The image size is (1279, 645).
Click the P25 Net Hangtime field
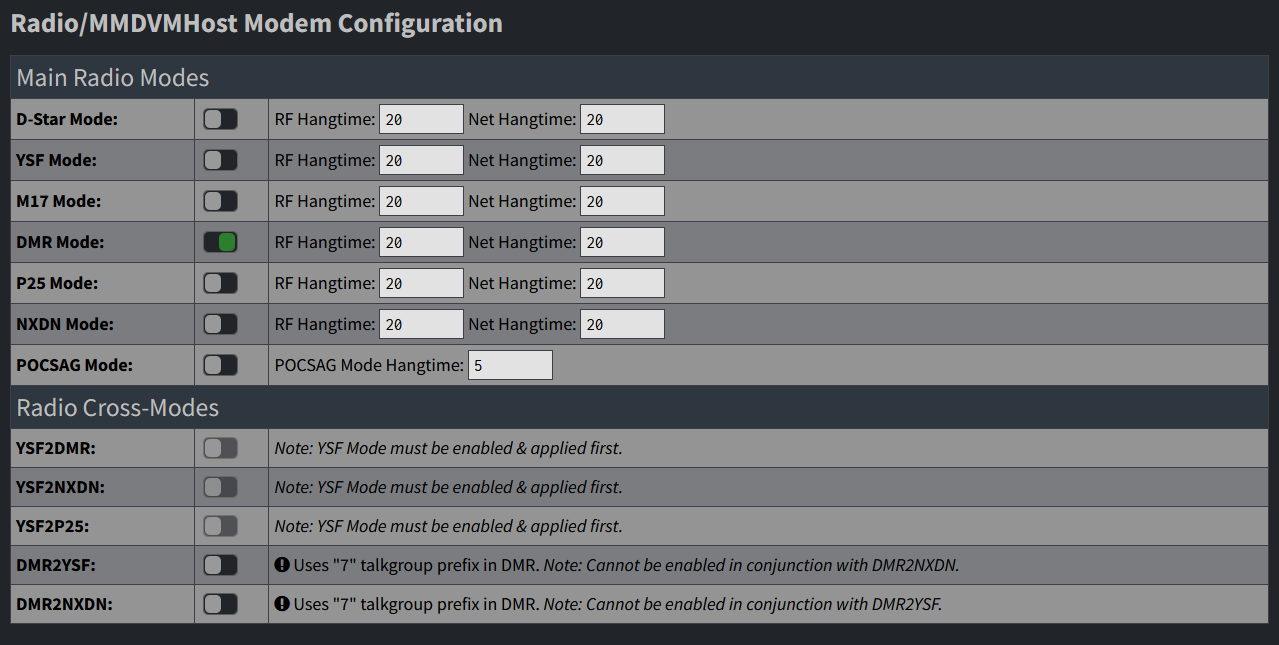(x=622, y=283)
